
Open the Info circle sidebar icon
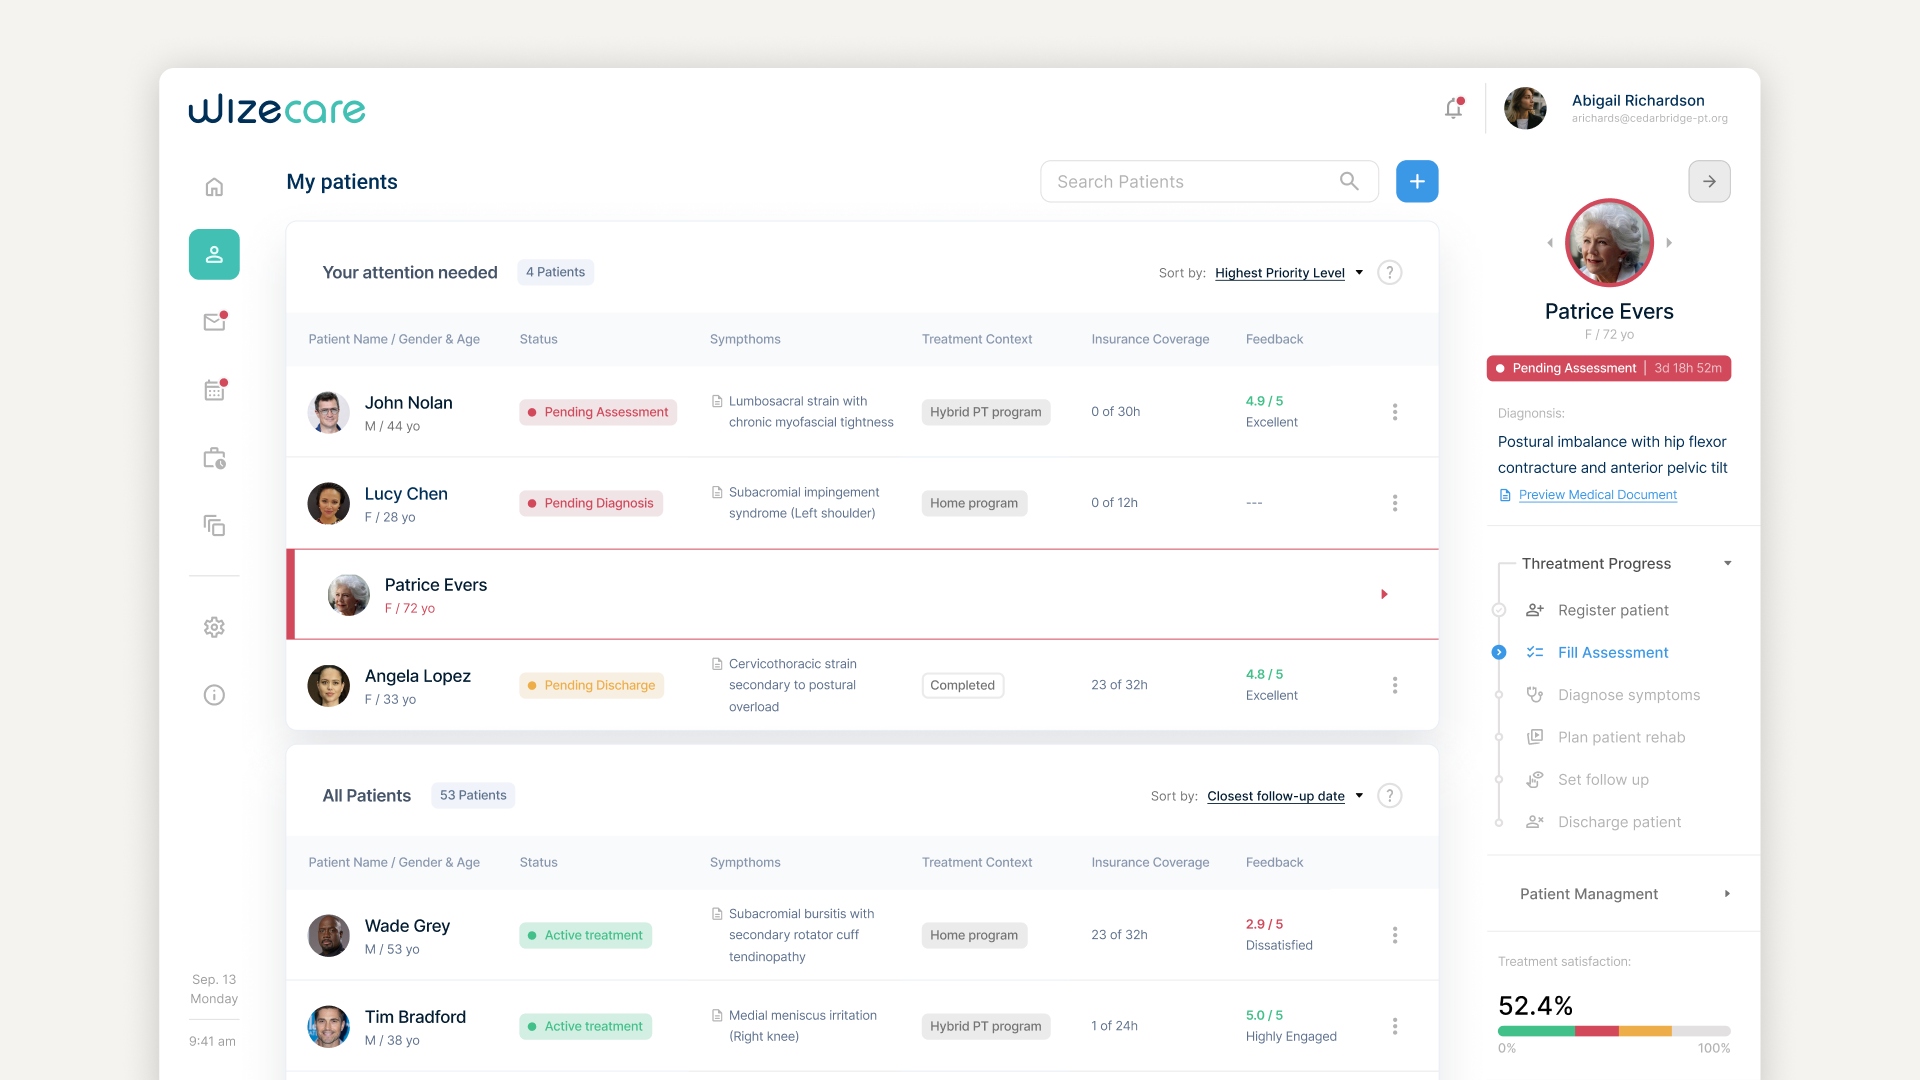[x=214, y=695]
